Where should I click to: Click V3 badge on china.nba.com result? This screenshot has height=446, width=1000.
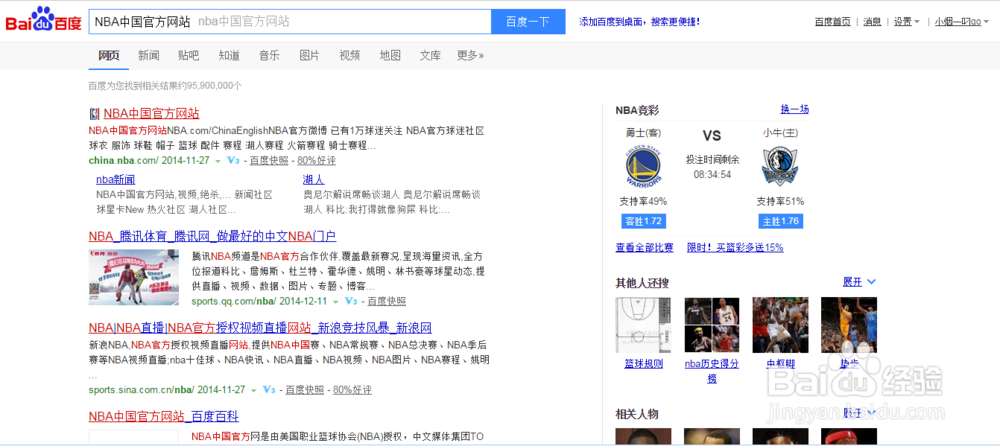[233, 161]
